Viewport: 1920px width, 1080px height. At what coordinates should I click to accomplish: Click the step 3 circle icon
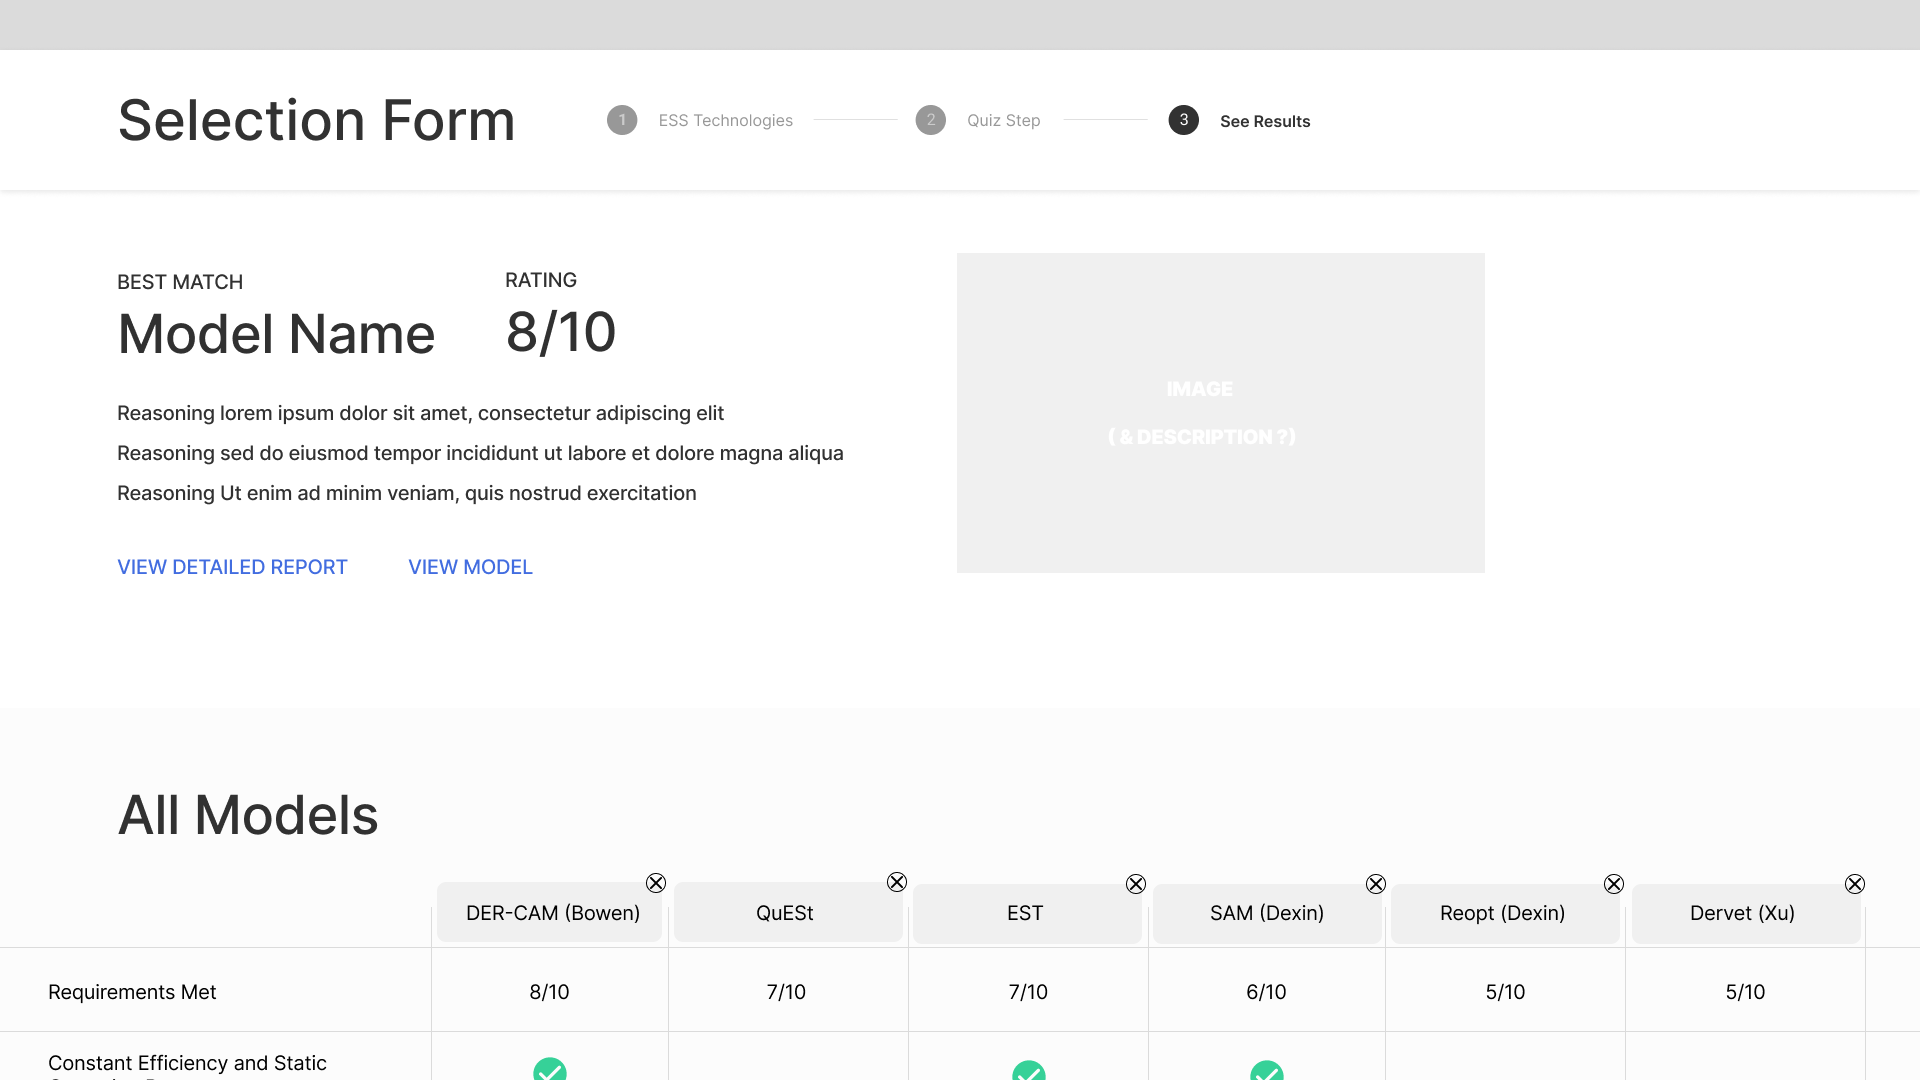tap(1184, 120)
